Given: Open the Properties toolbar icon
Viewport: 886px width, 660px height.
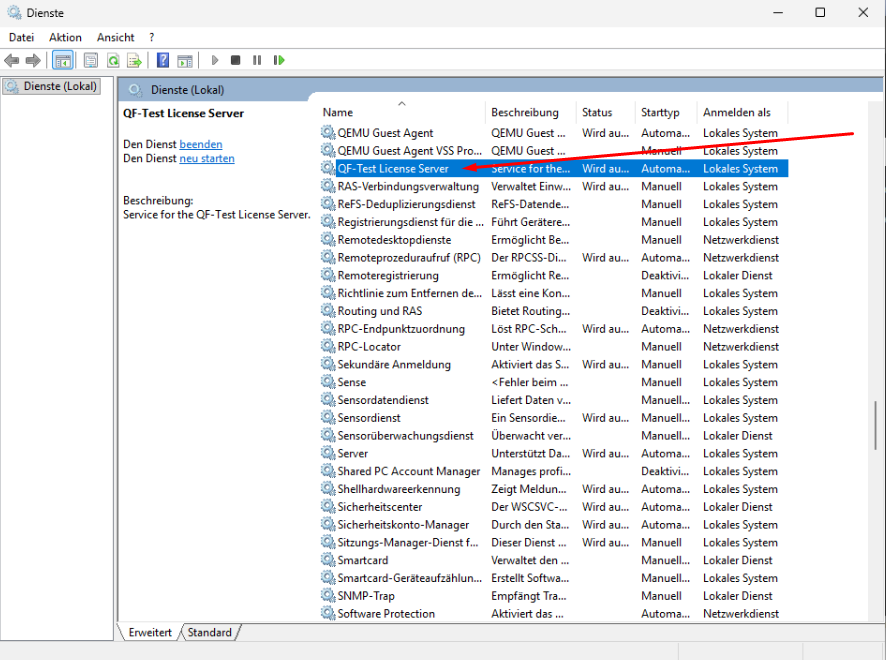Looking at the screenshot, I should coord(90,60).
